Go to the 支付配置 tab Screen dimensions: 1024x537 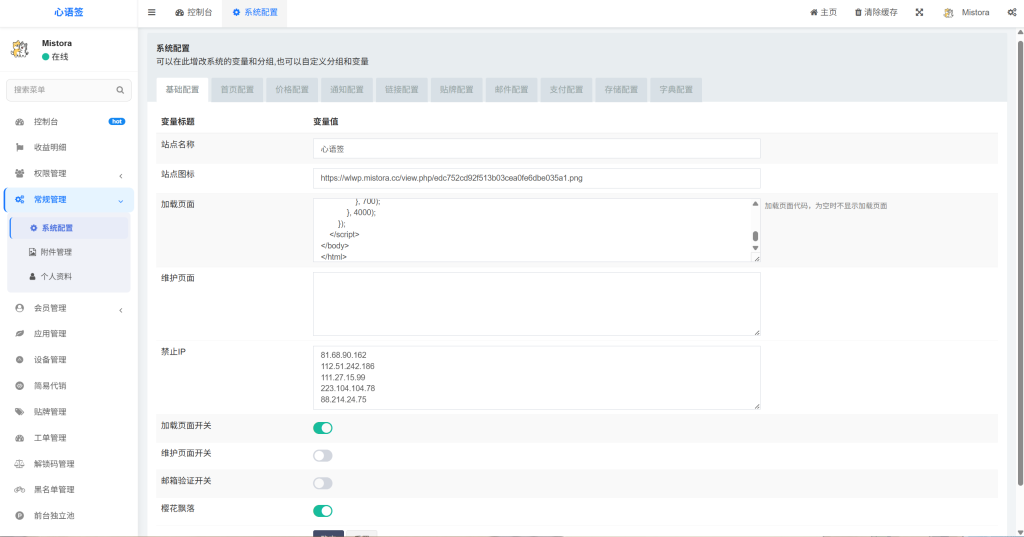pyautogui.click(x=566, y=90)
